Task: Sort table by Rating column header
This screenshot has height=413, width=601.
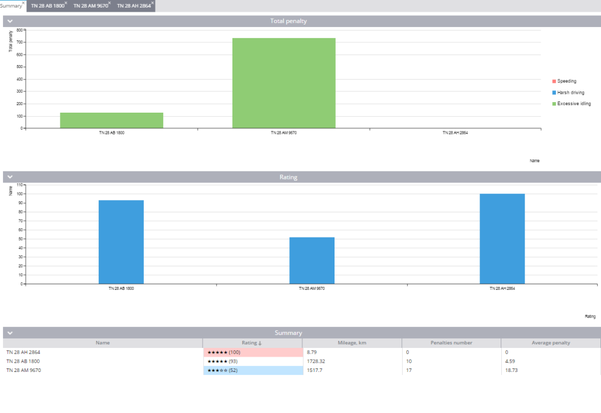Action: 252,343
